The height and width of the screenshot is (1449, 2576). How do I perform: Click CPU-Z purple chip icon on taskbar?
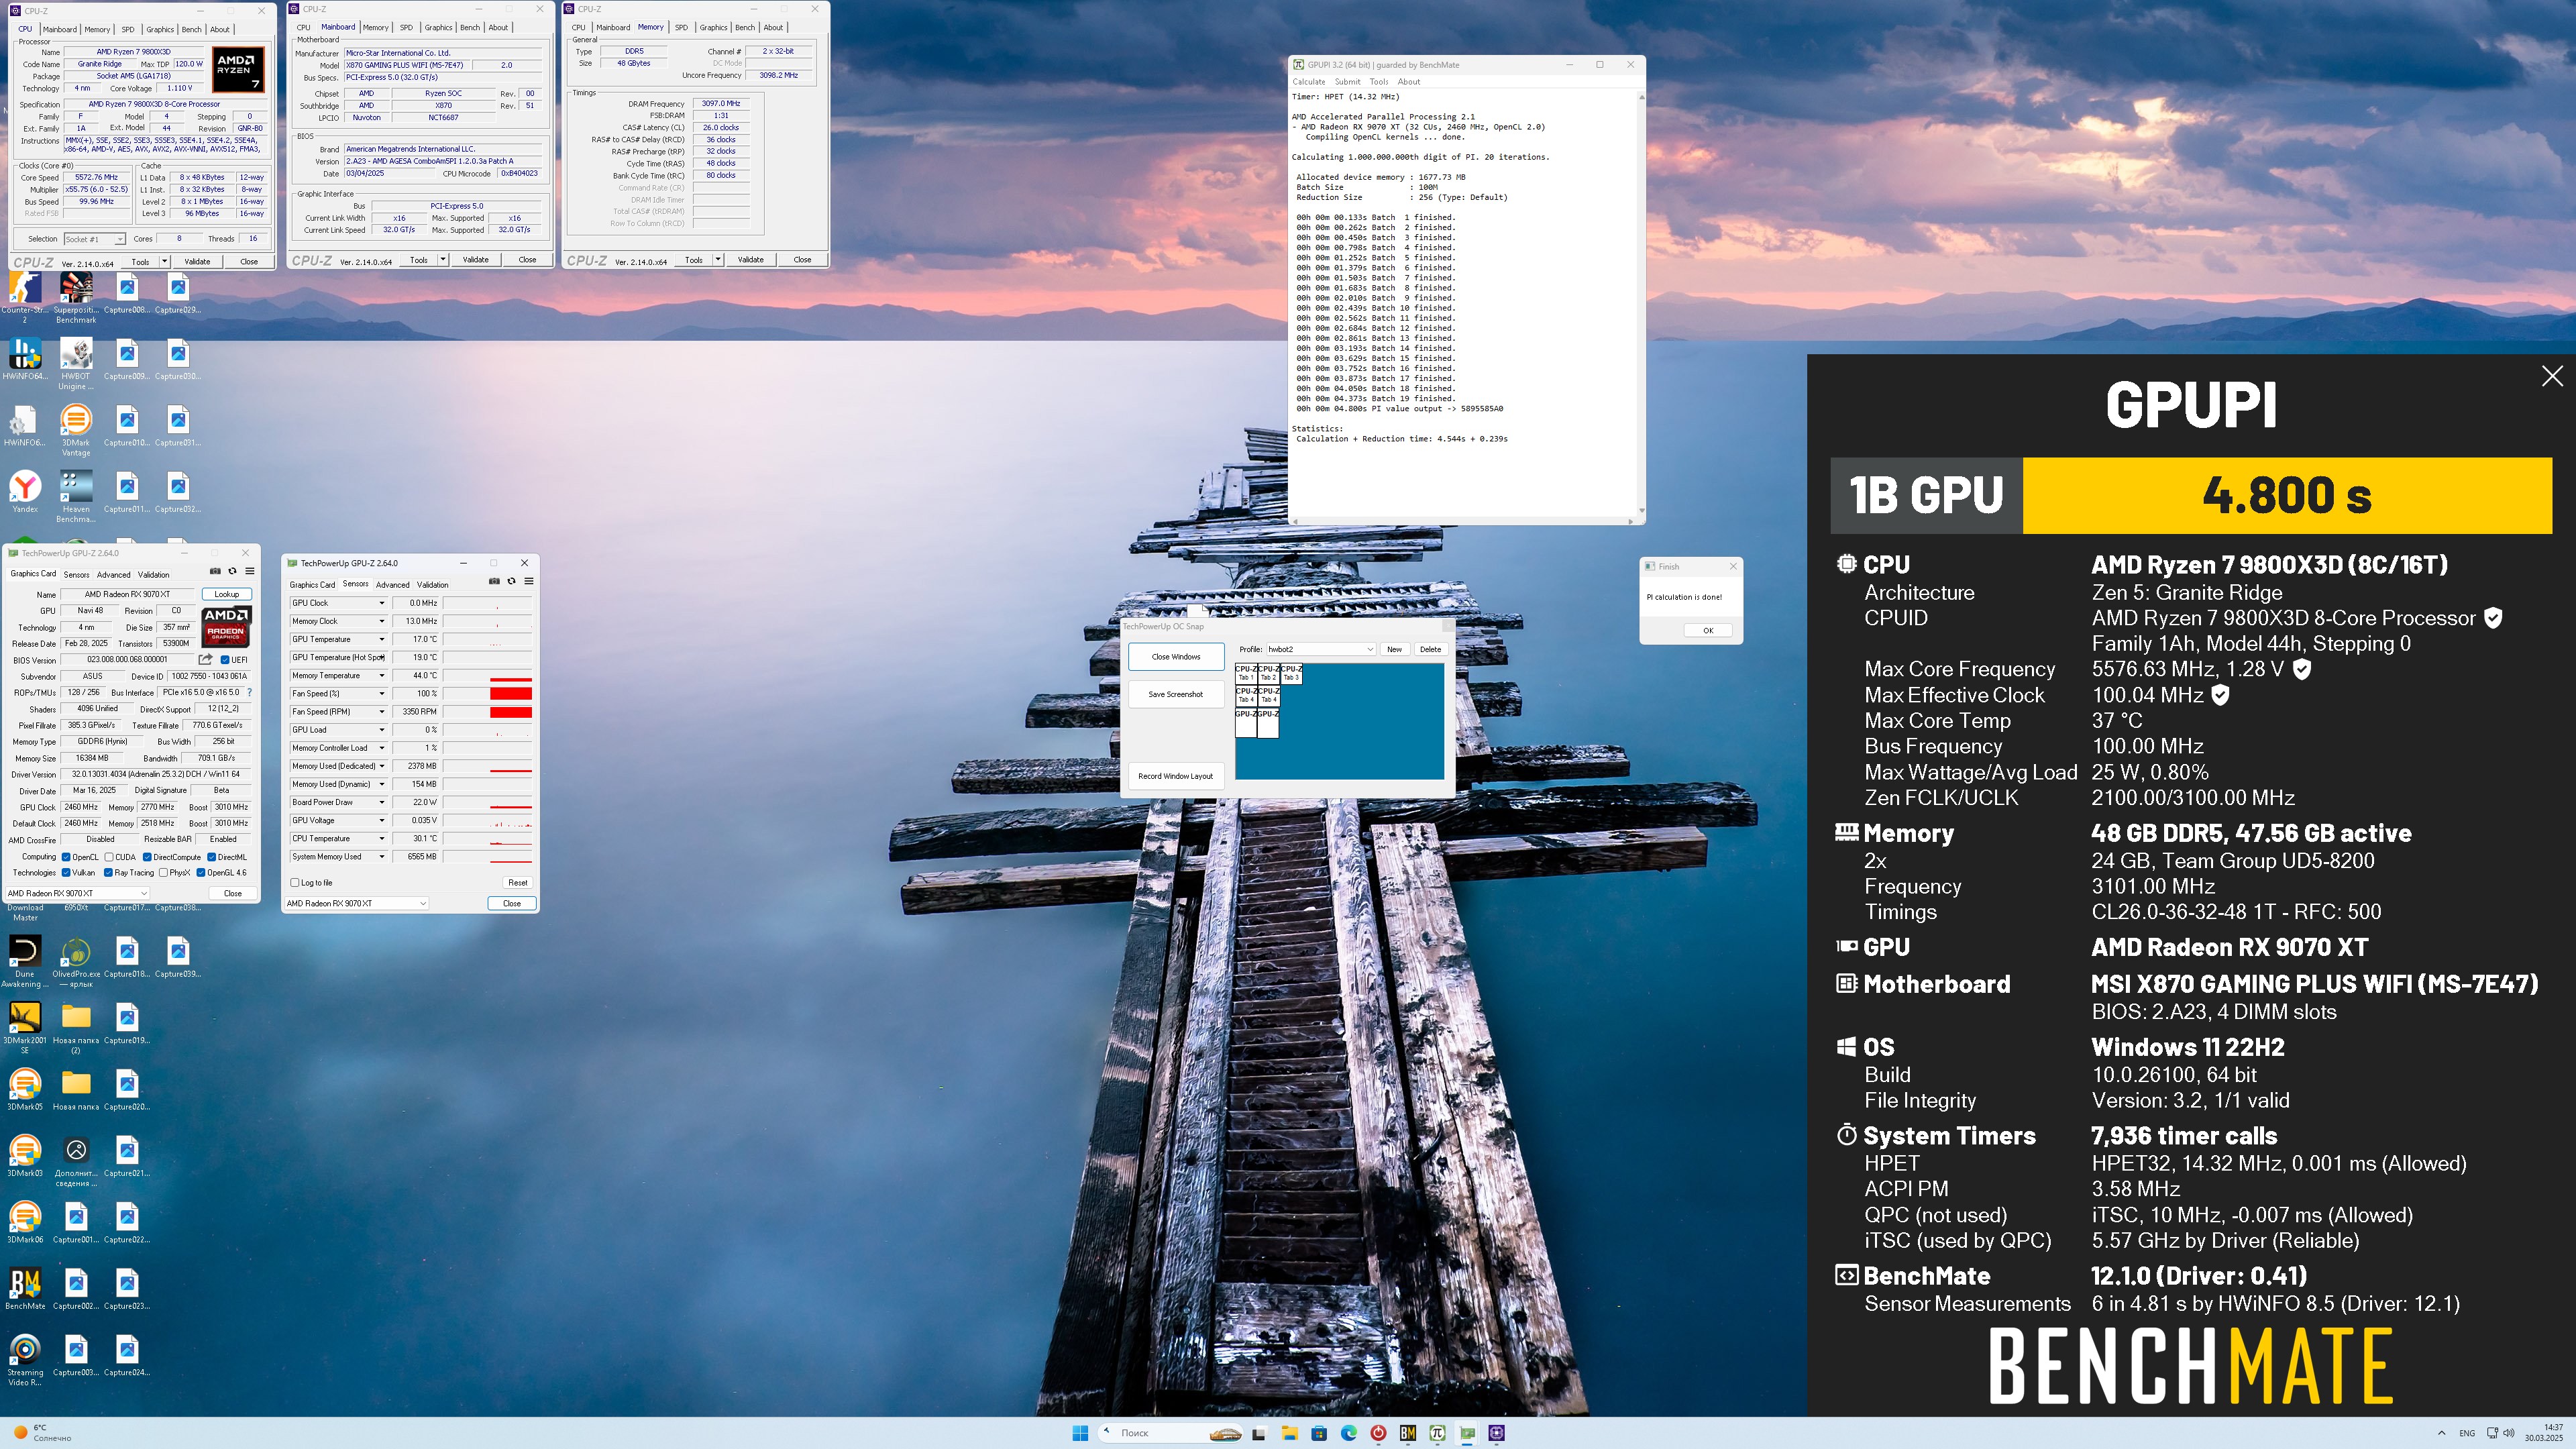tap(1496, 1433)
